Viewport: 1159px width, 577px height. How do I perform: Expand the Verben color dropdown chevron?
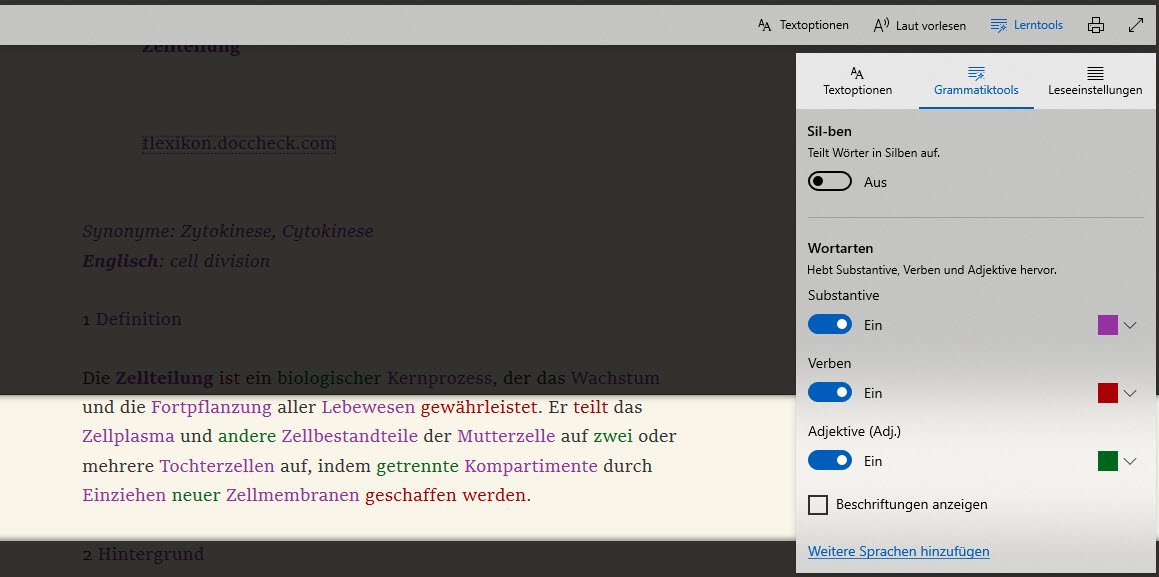[x=1129, y=393]
